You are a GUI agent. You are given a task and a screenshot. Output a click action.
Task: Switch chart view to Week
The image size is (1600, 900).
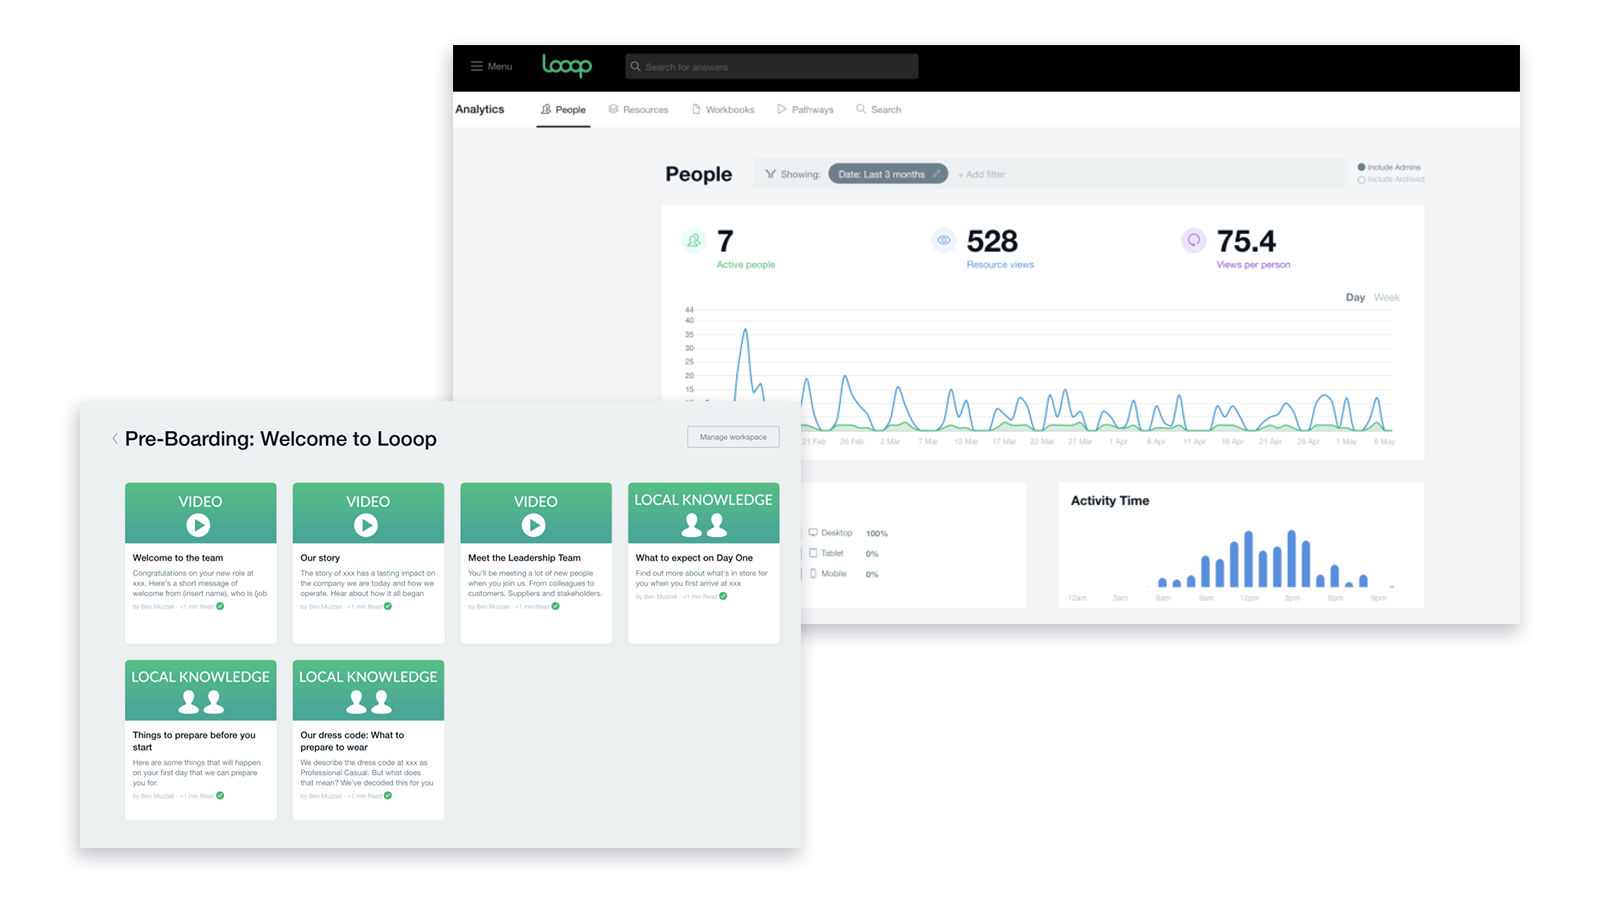pyautogui.click(x=1386, y=297)
